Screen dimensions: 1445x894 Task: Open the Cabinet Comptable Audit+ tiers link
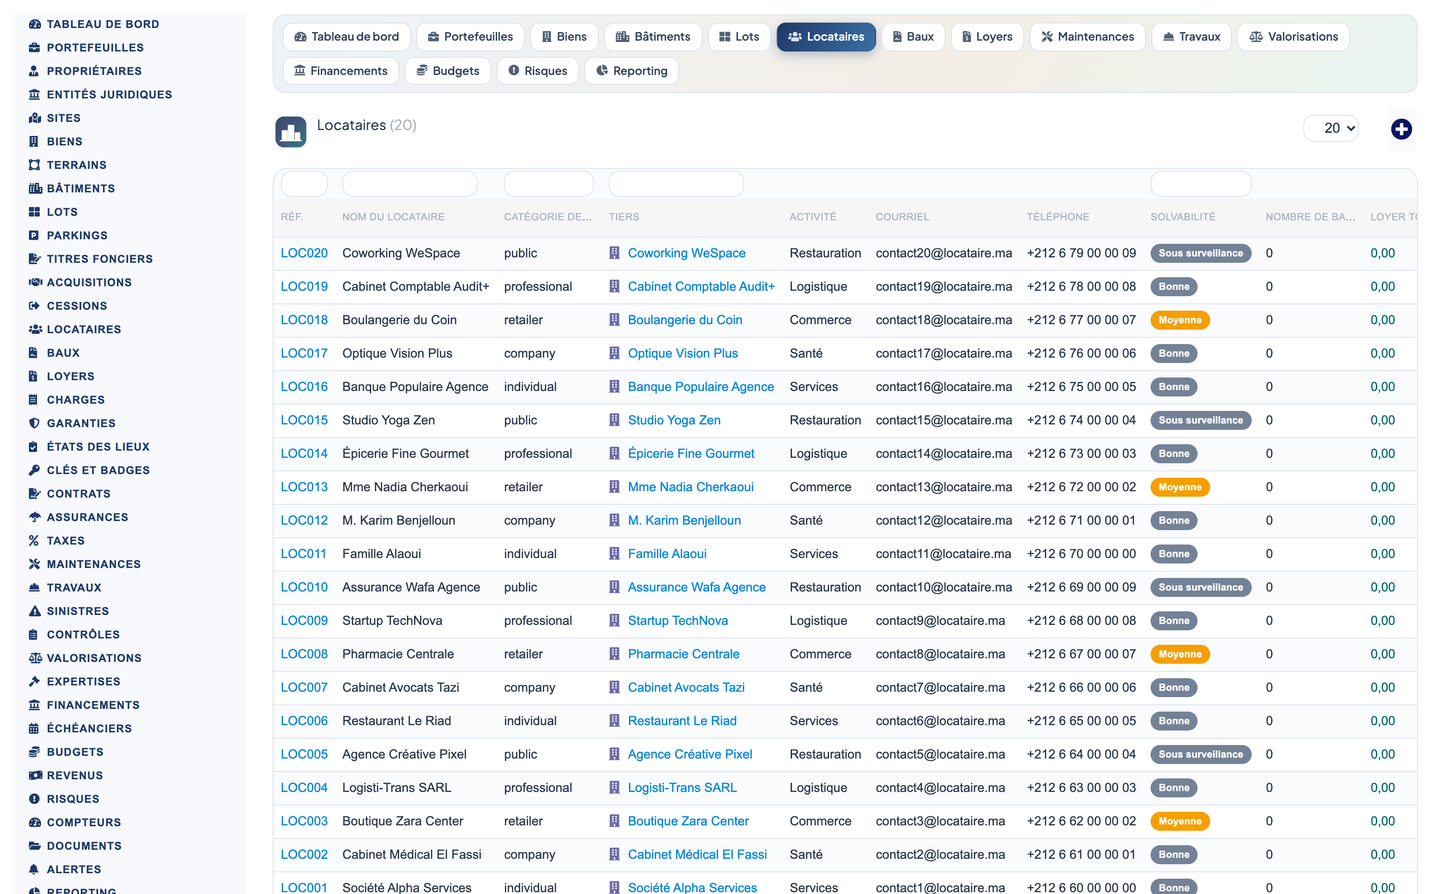(701, 287)
